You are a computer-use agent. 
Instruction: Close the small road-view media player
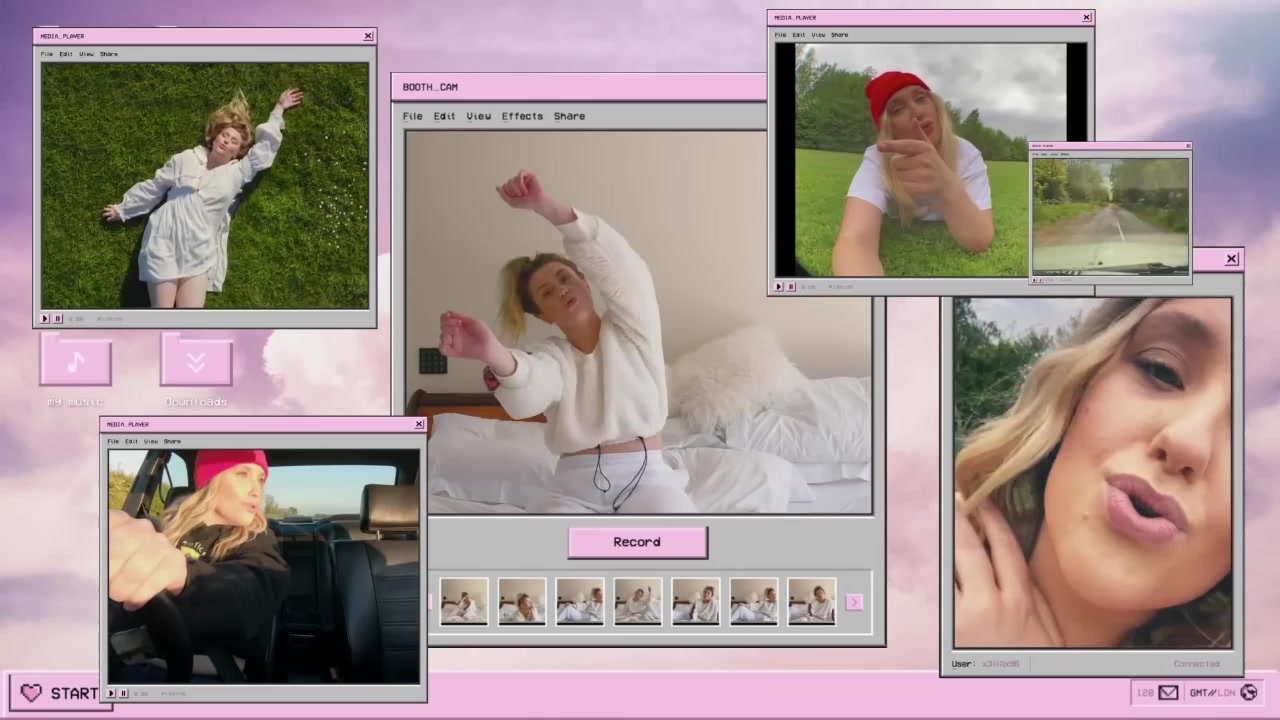[x=1188, y=146]
